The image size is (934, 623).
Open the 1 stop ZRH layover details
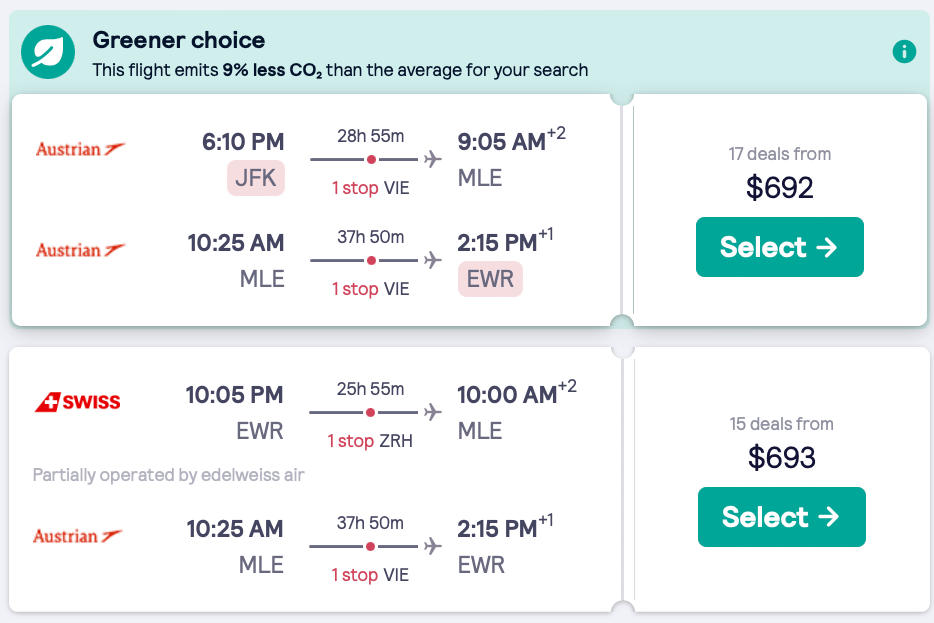[x=370, y=441]
